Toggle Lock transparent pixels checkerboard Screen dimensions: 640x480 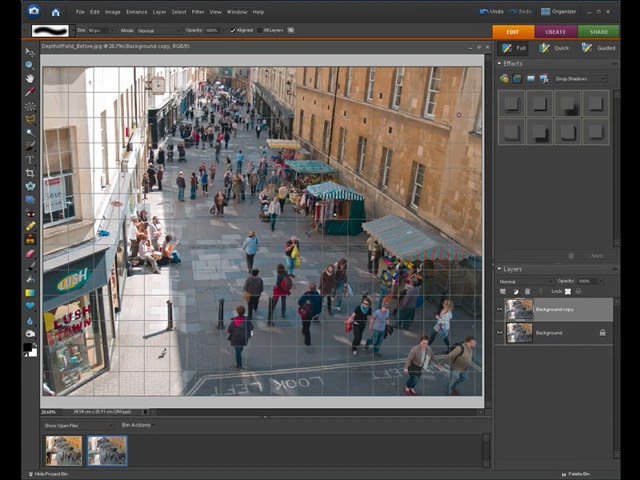click(x=568, y=291)
